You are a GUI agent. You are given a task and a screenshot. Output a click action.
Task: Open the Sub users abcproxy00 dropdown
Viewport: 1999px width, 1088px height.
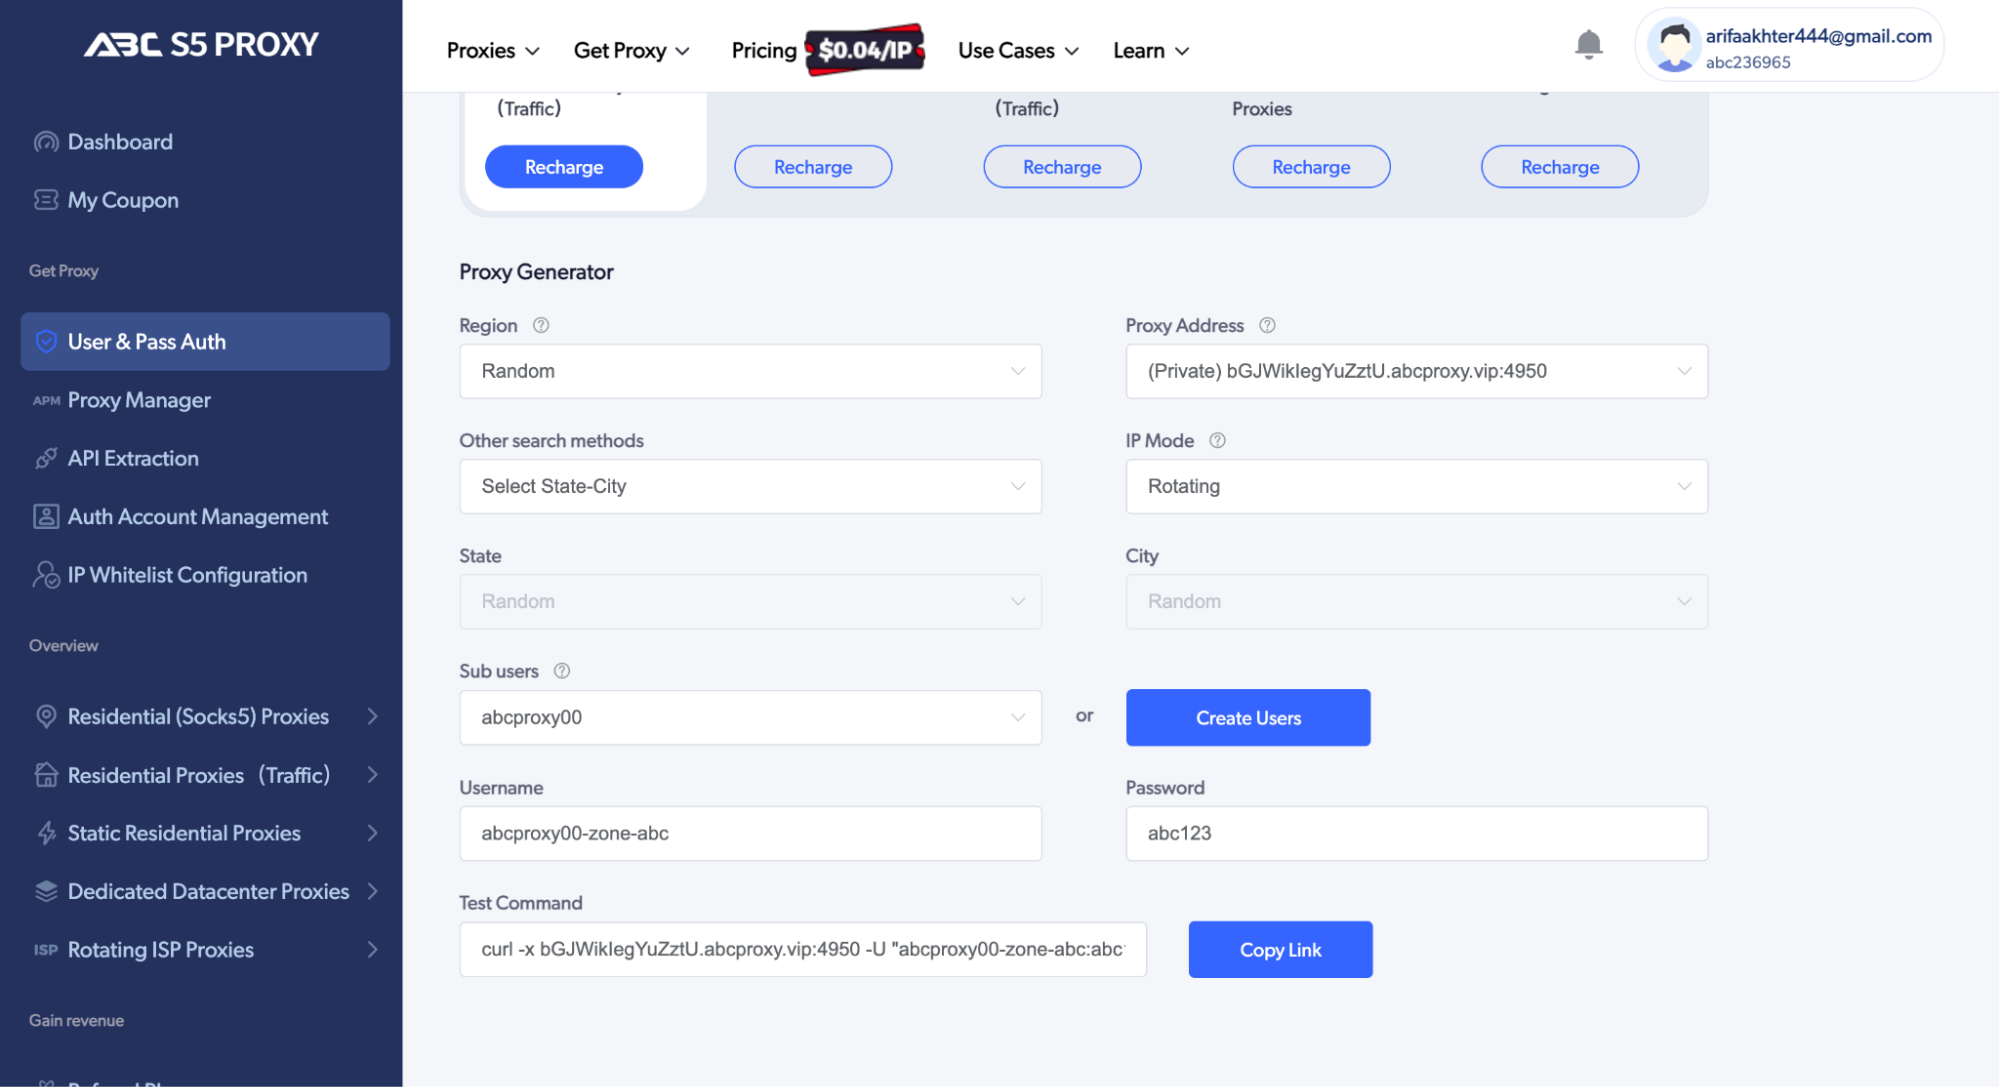750,717
